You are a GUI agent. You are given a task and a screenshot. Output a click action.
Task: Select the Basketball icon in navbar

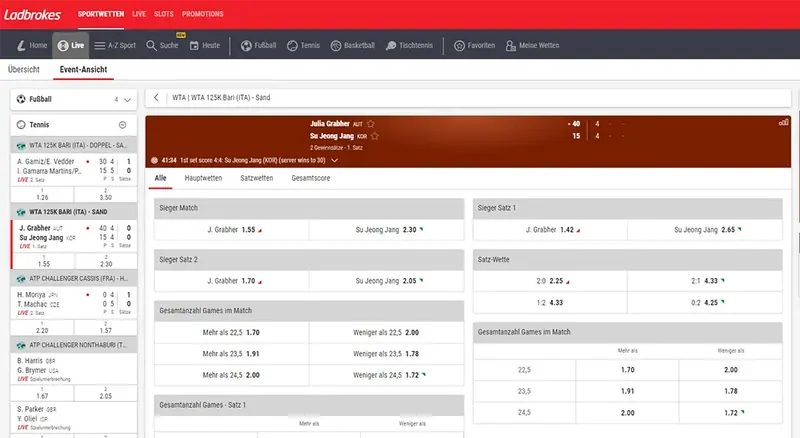pyautogui.click(x=336, y=45)
